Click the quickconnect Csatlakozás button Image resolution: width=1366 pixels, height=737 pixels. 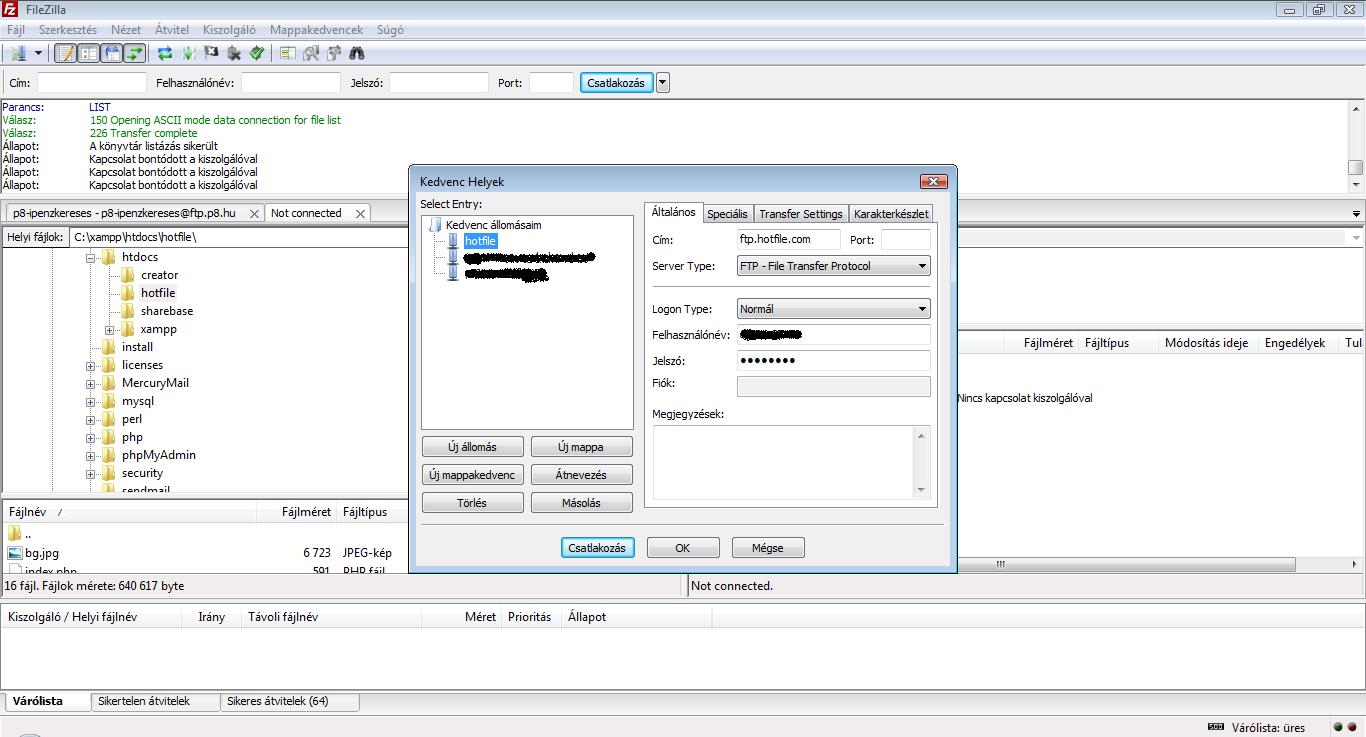point(616,83)
